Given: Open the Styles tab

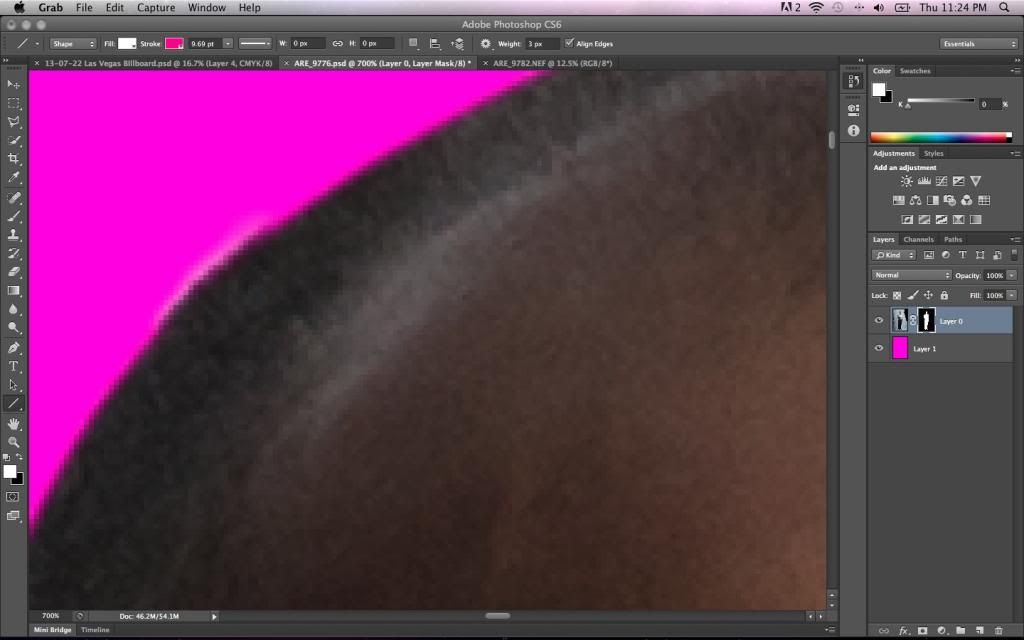Looking at the screenshot, I should pyautogui.click(x=933, y=153).
